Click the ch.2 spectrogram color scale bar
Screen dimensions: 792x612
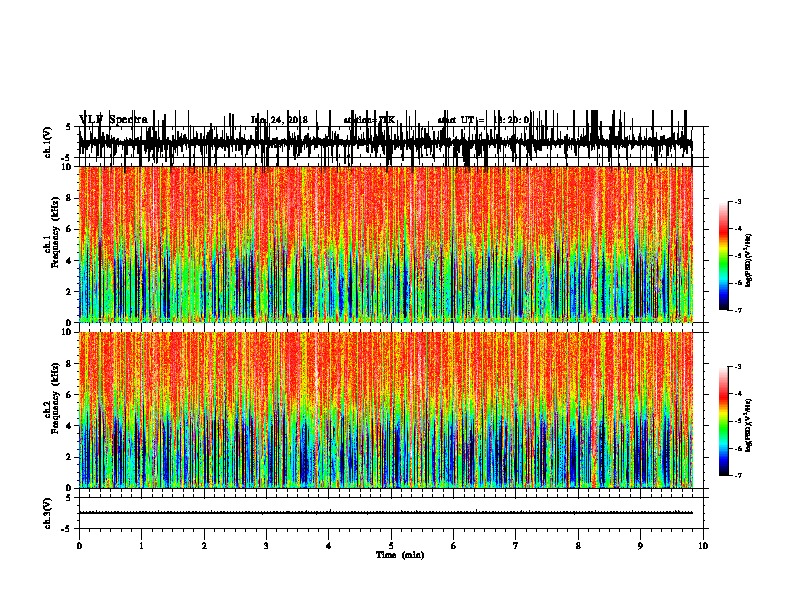click(x=724, y=421)
